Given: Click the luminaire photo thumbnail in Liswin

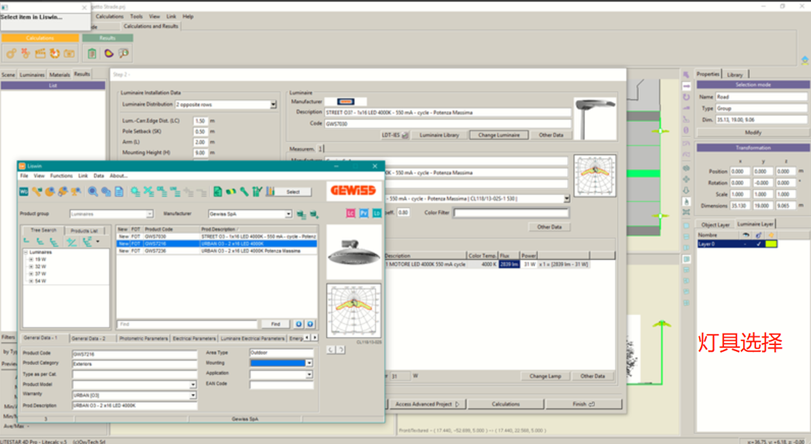Looking at the screenshot, I should (354, 252).
